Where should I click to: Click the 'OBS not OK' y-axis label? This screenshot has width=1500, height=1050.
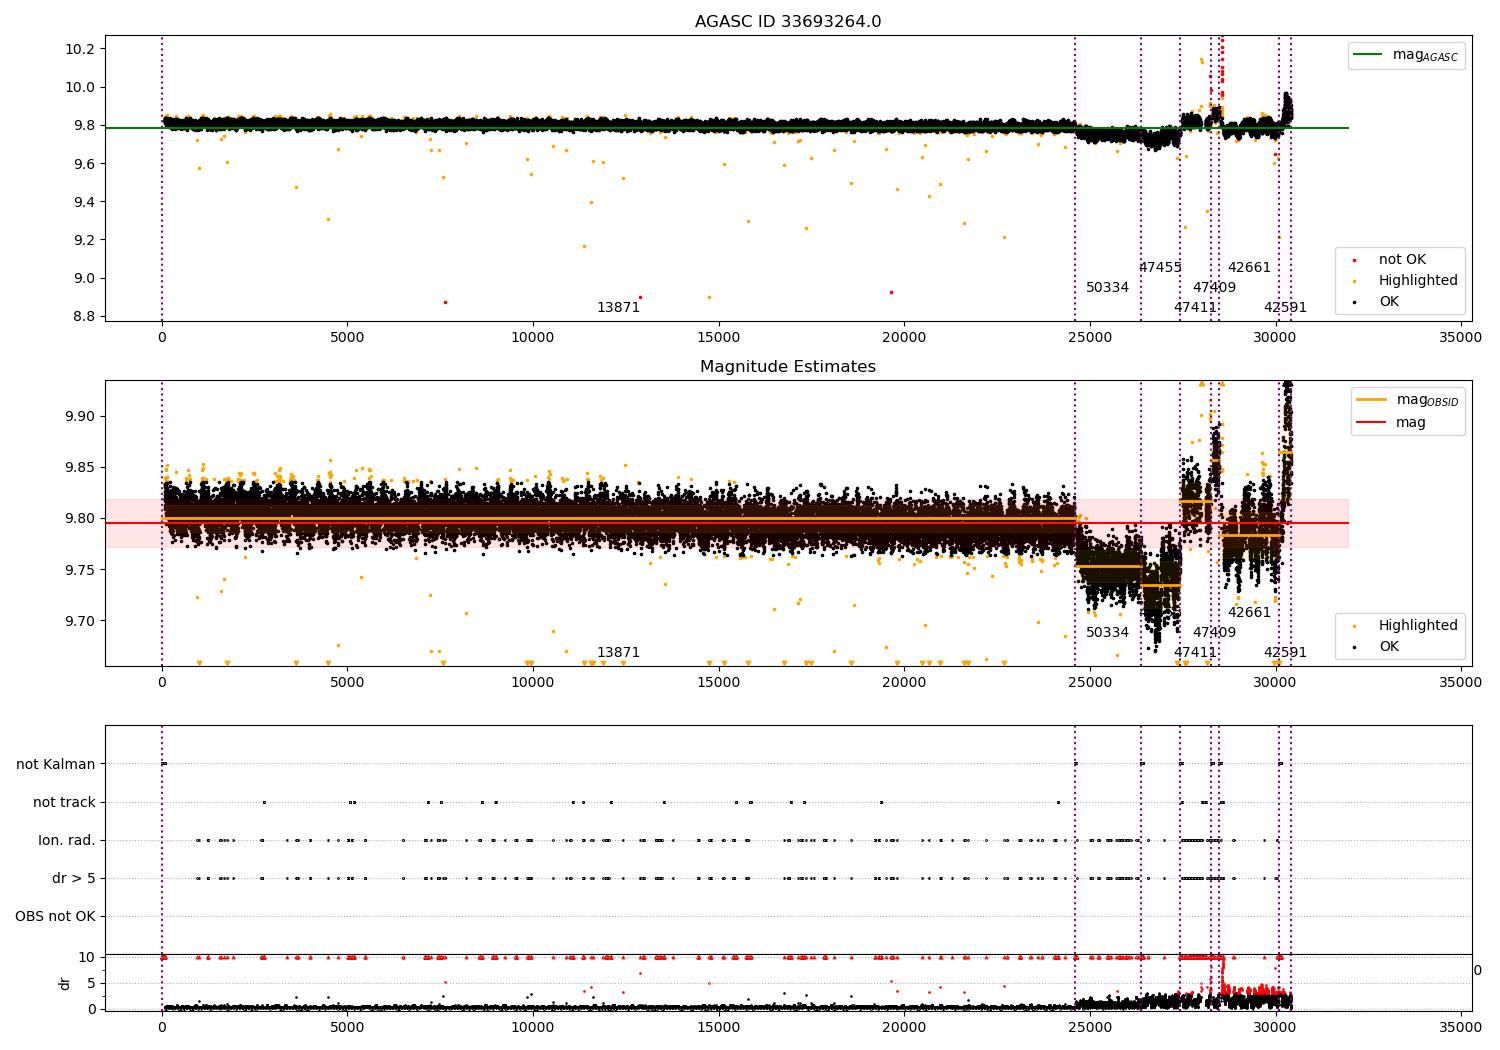55,917
